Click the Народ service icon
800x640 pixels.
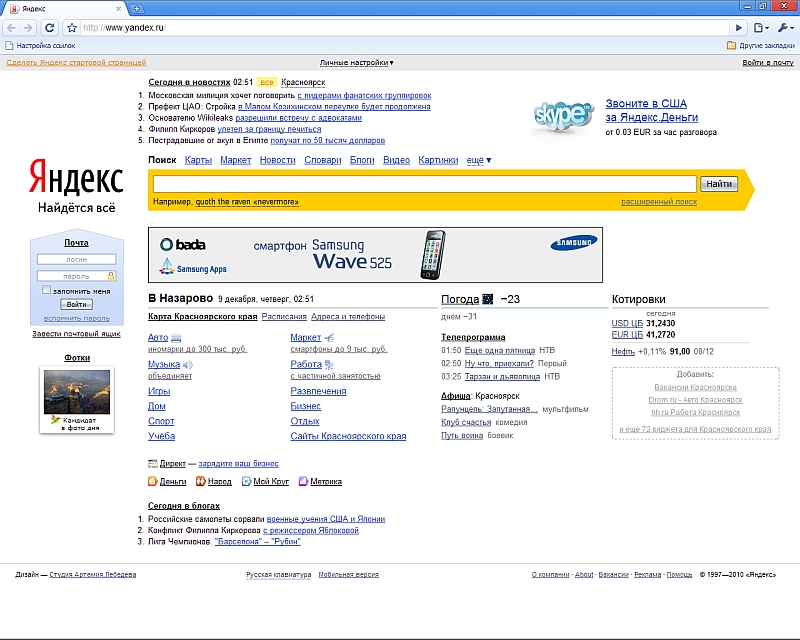(x=201, y=481)
